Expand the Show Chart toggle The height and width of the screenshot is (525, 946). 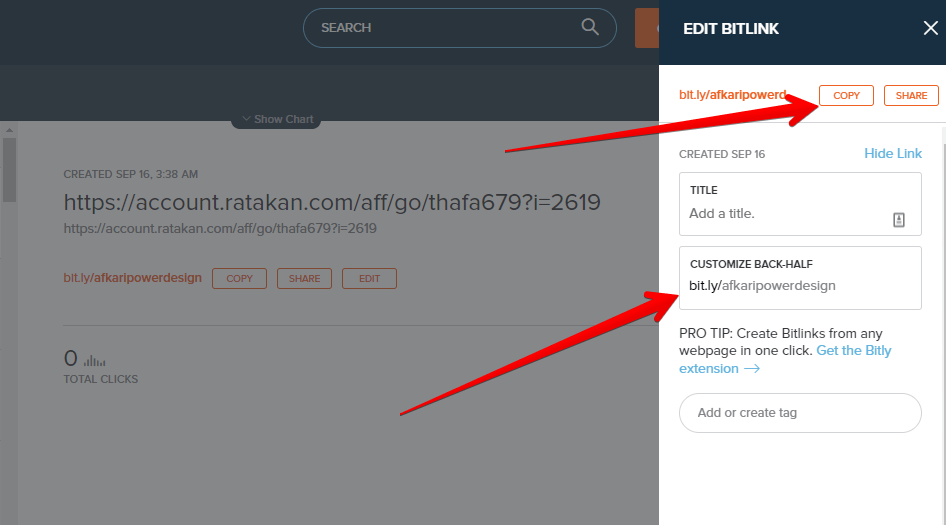click(x=275, y=119)
